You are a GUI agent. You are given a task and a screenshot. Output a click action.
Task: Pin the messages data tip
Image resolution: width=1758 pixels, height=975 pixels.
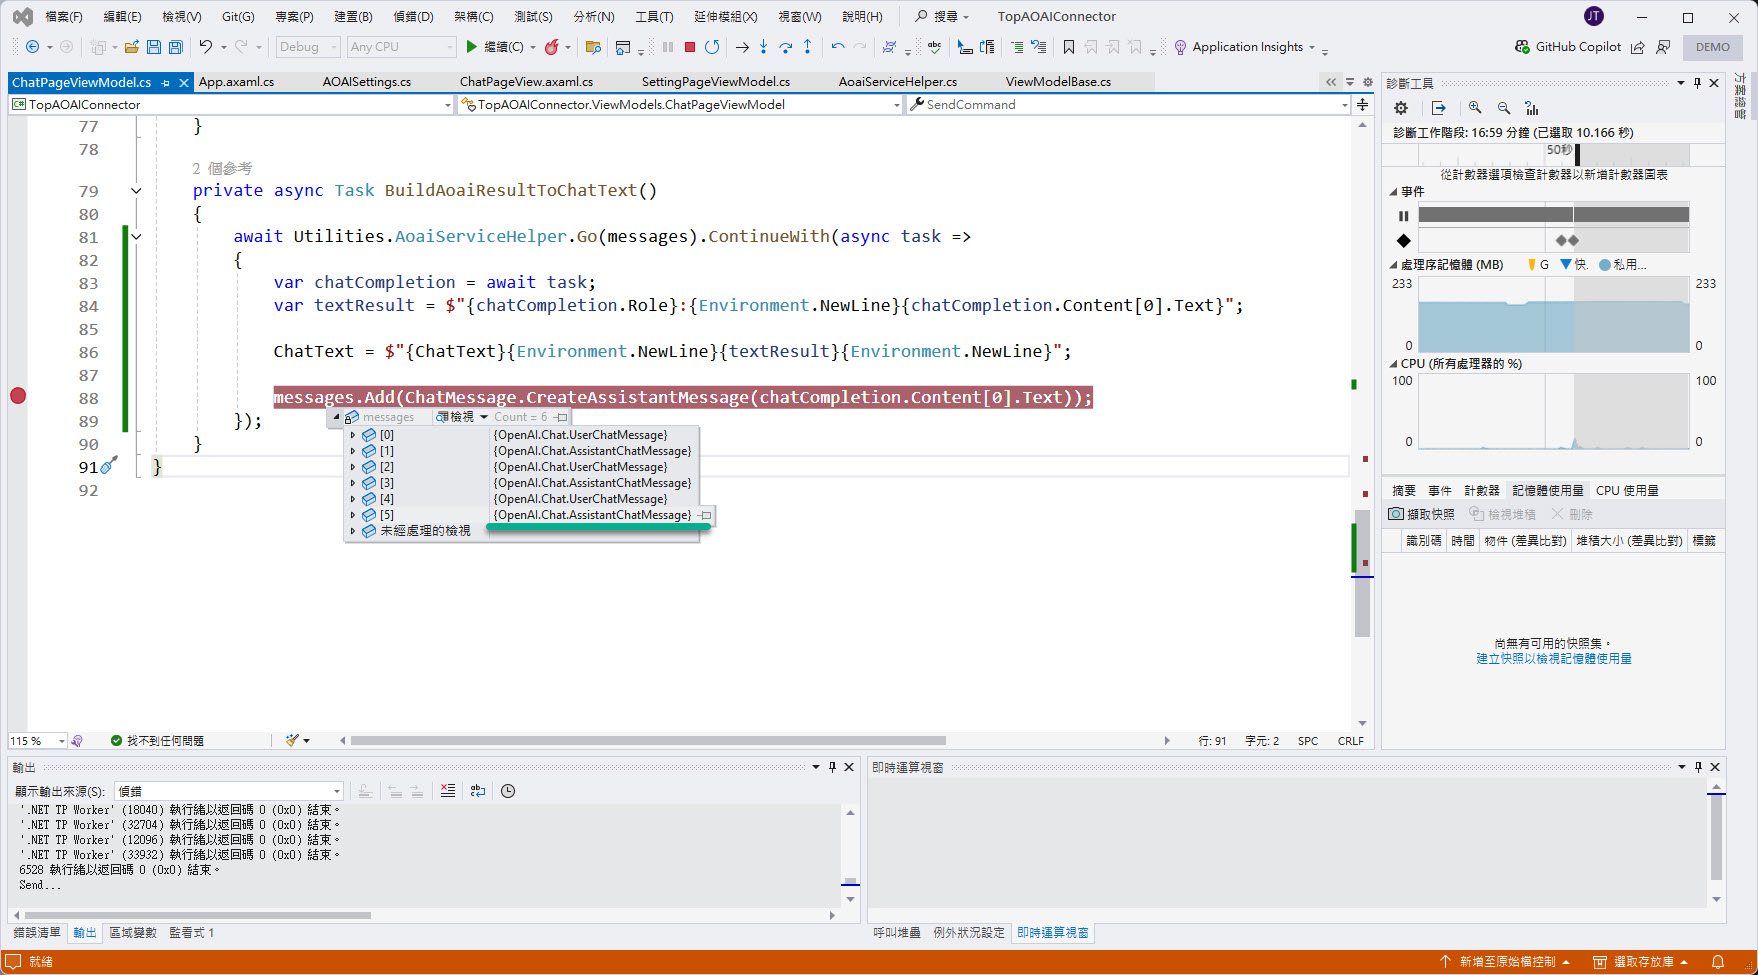coord(562,417)
